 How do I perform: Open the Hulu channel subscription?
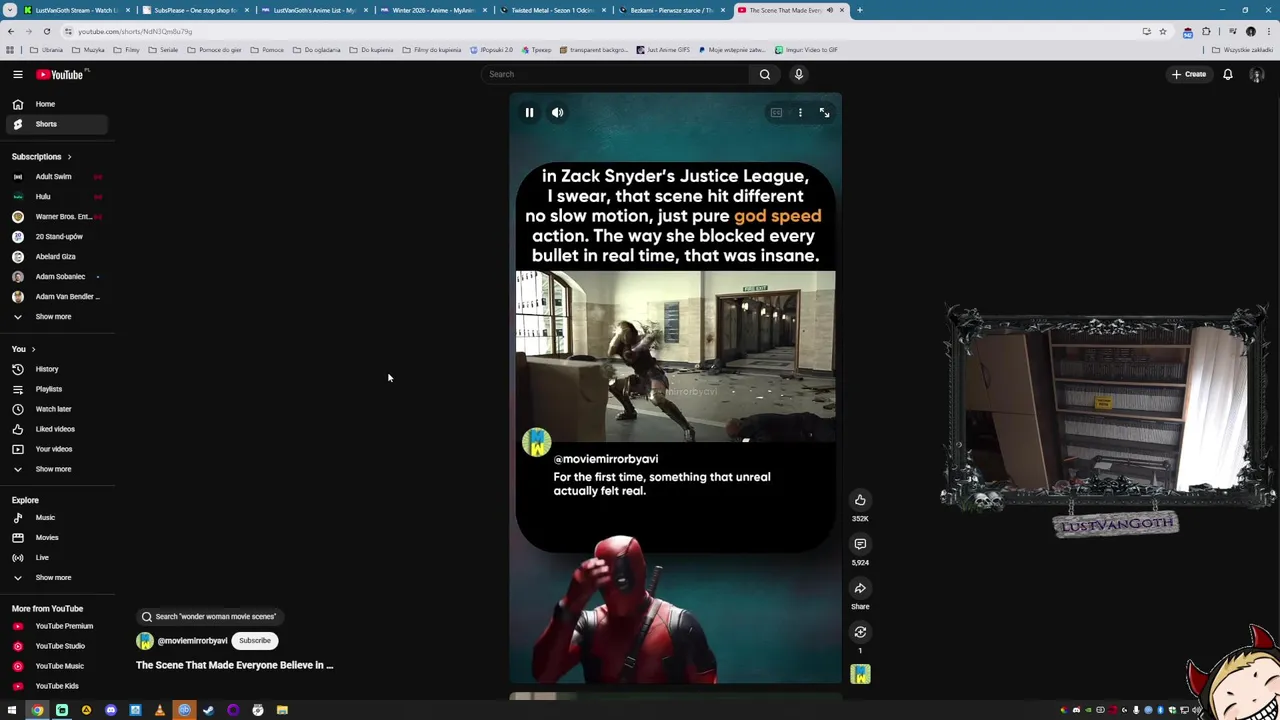[x=56, y=197]
